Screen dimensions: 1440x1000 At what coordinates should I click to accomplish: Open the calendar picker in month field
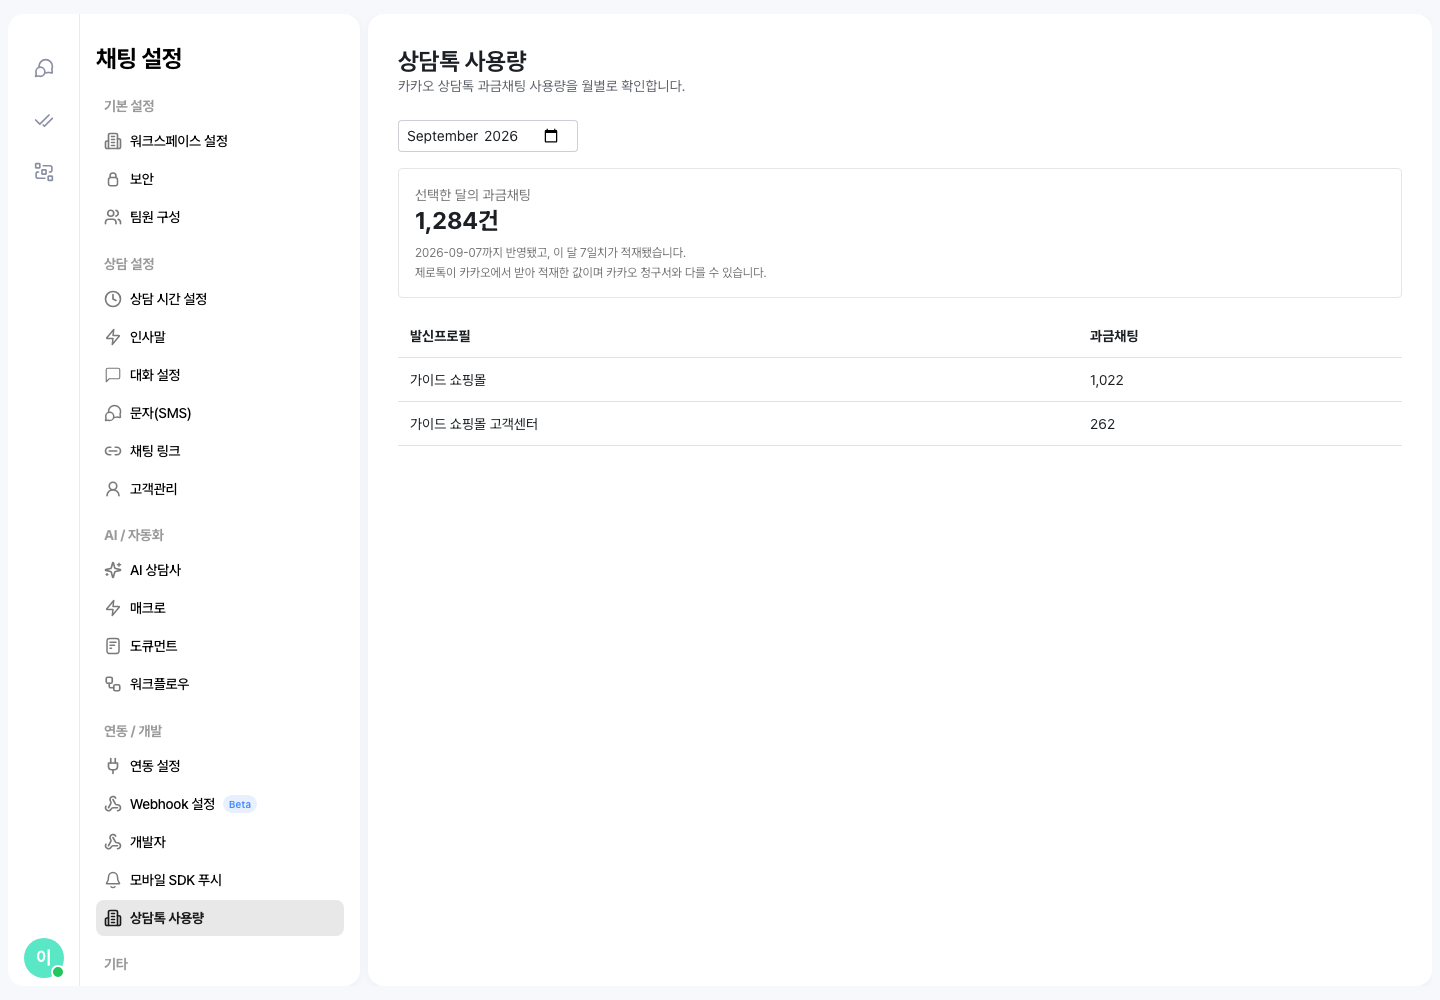point(551,136)
